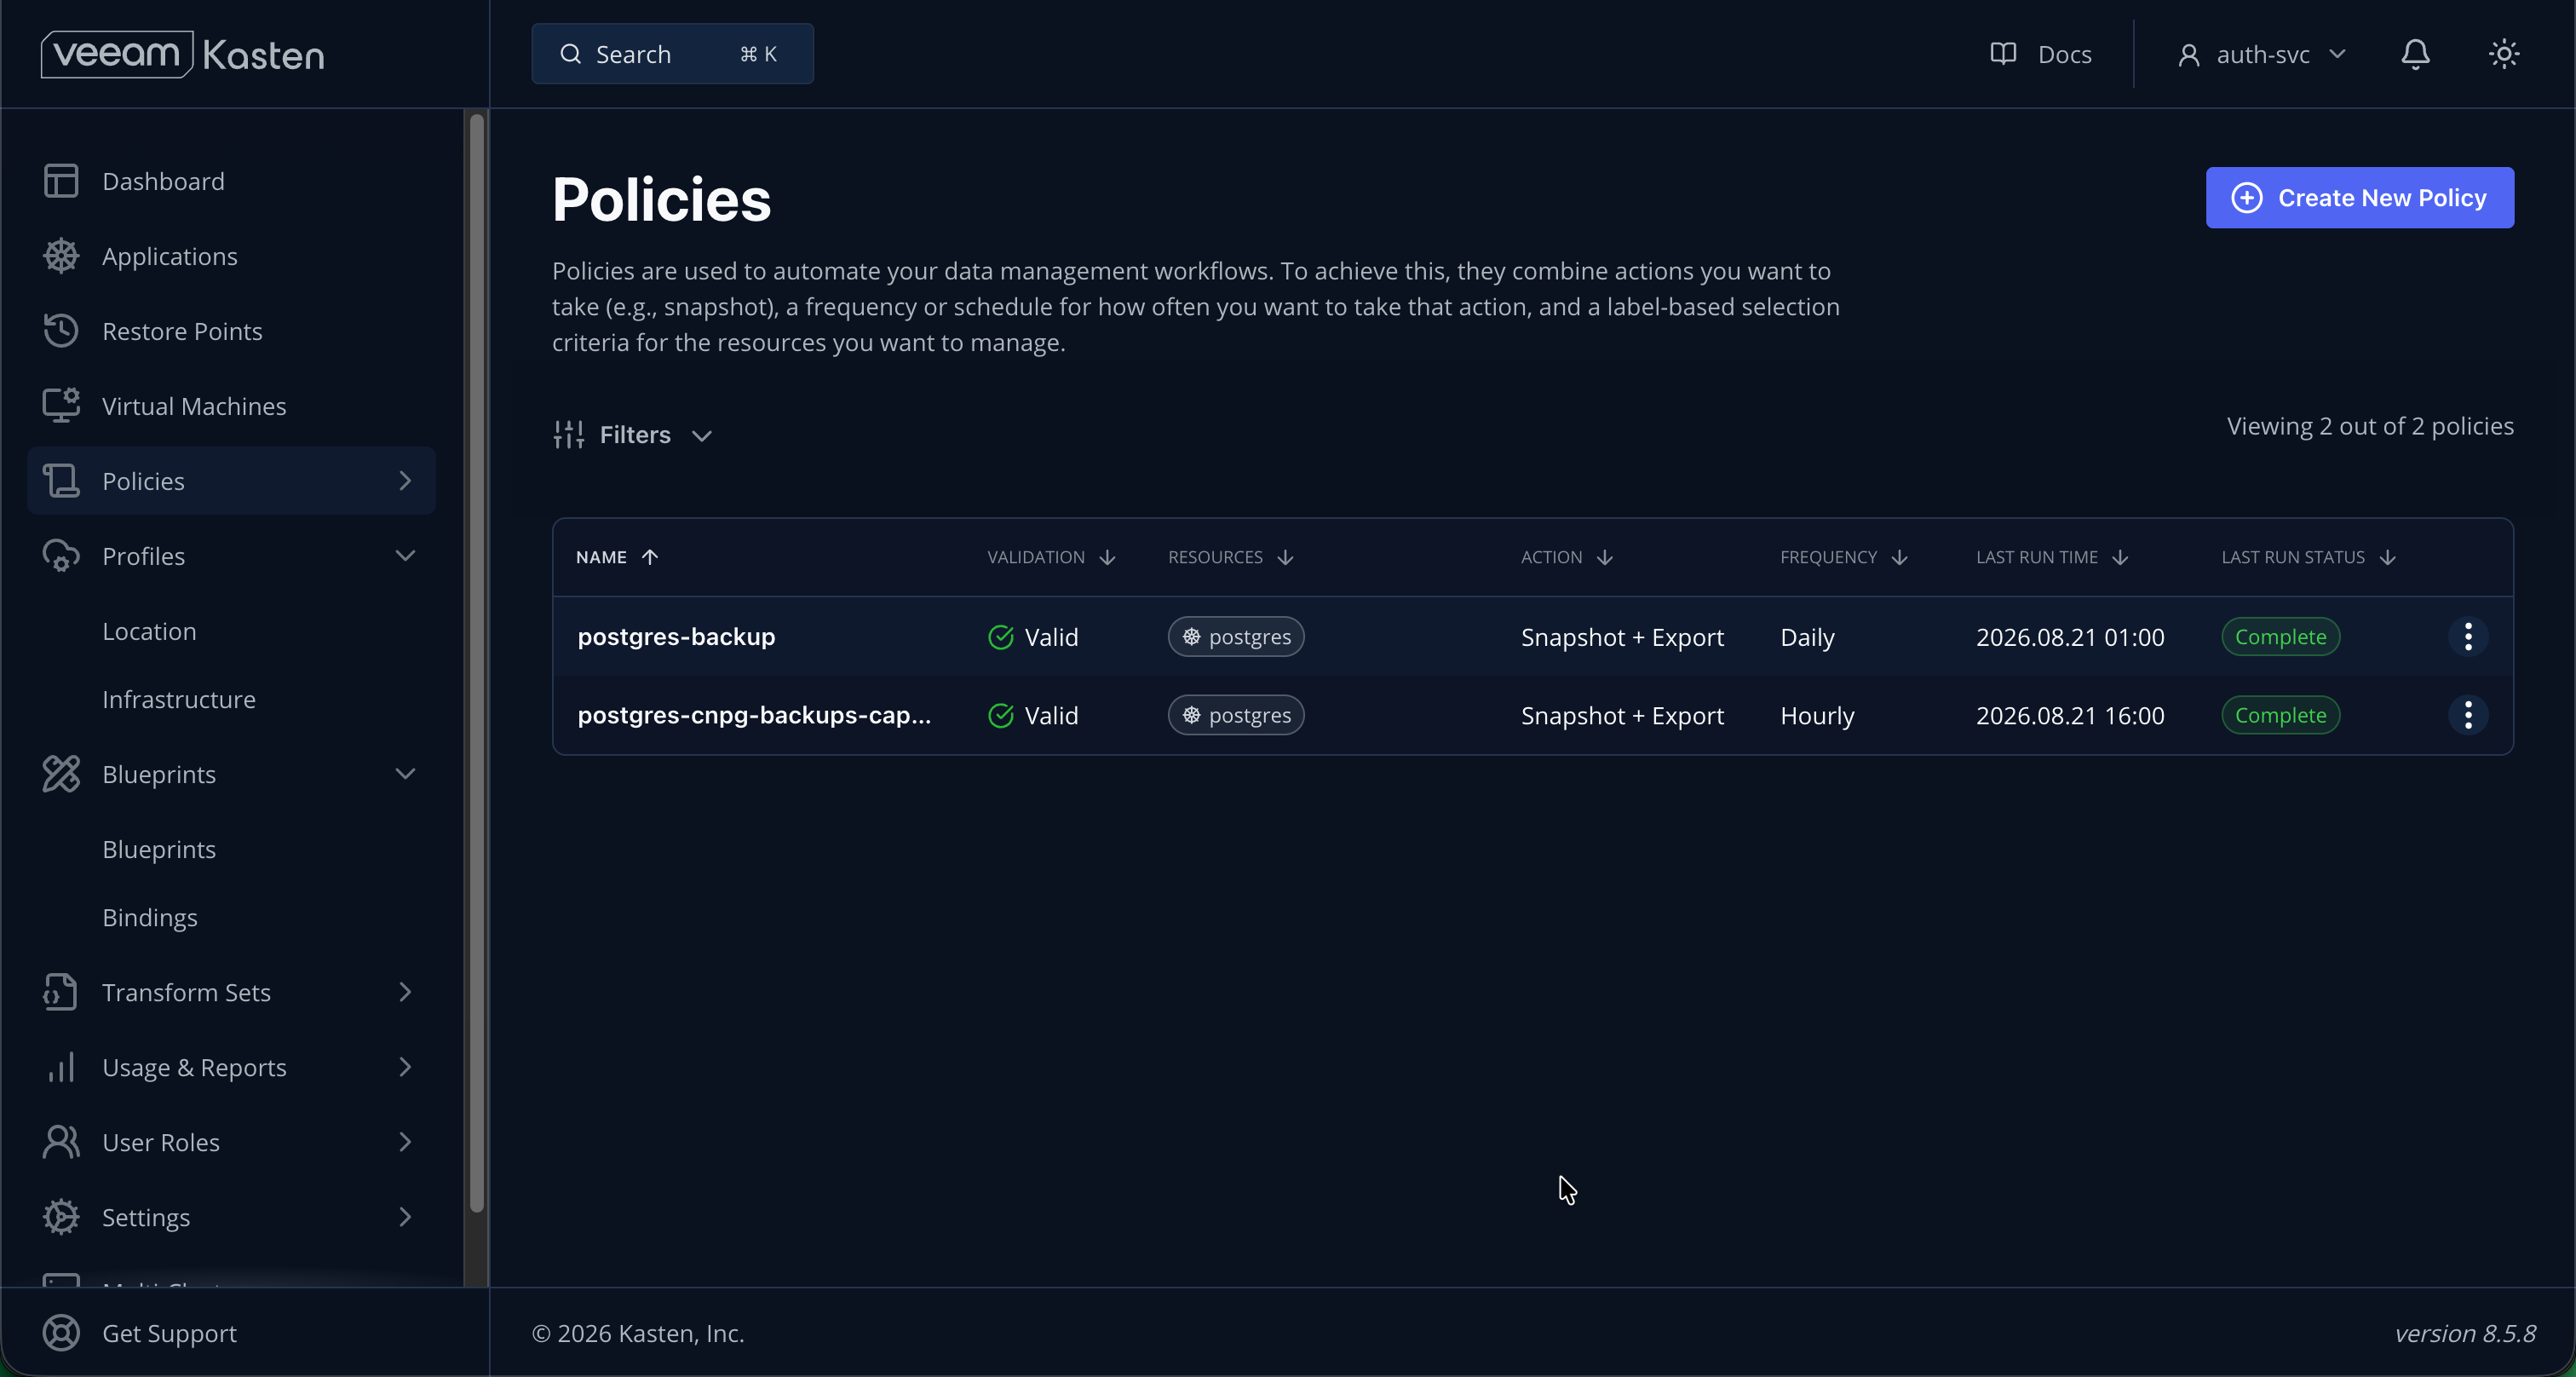Collapse Profiles section chevron
2576x1377 pixels.
coord(405,556)
